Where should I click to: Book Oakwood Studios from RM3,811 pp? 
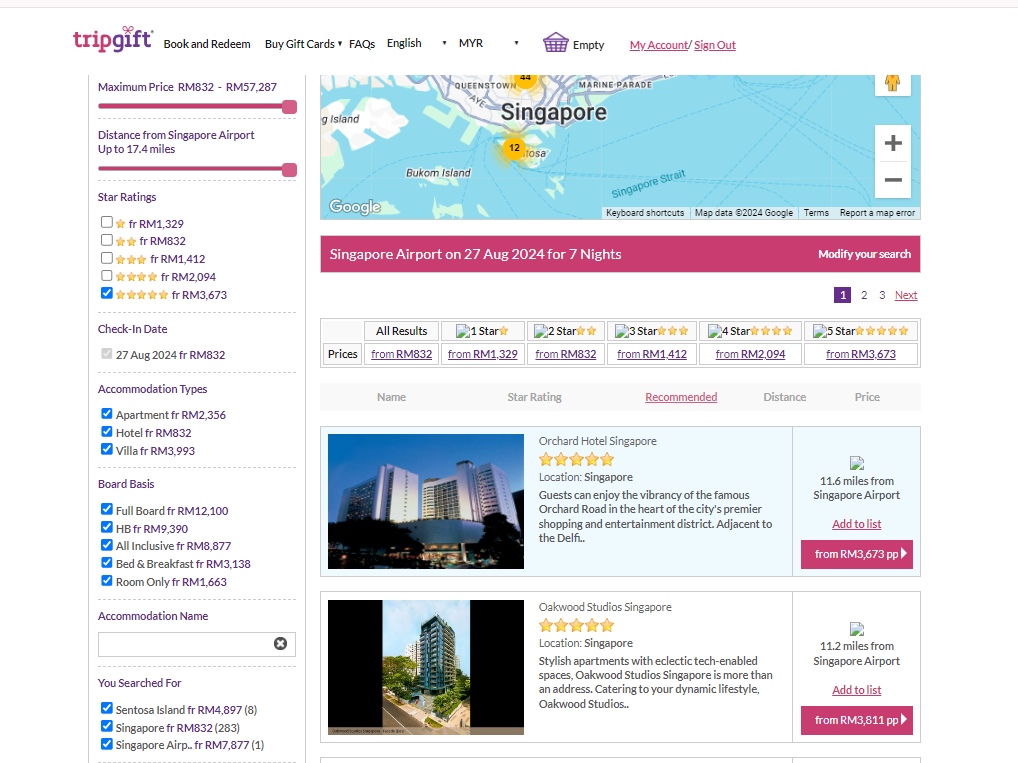pos(856,720)
